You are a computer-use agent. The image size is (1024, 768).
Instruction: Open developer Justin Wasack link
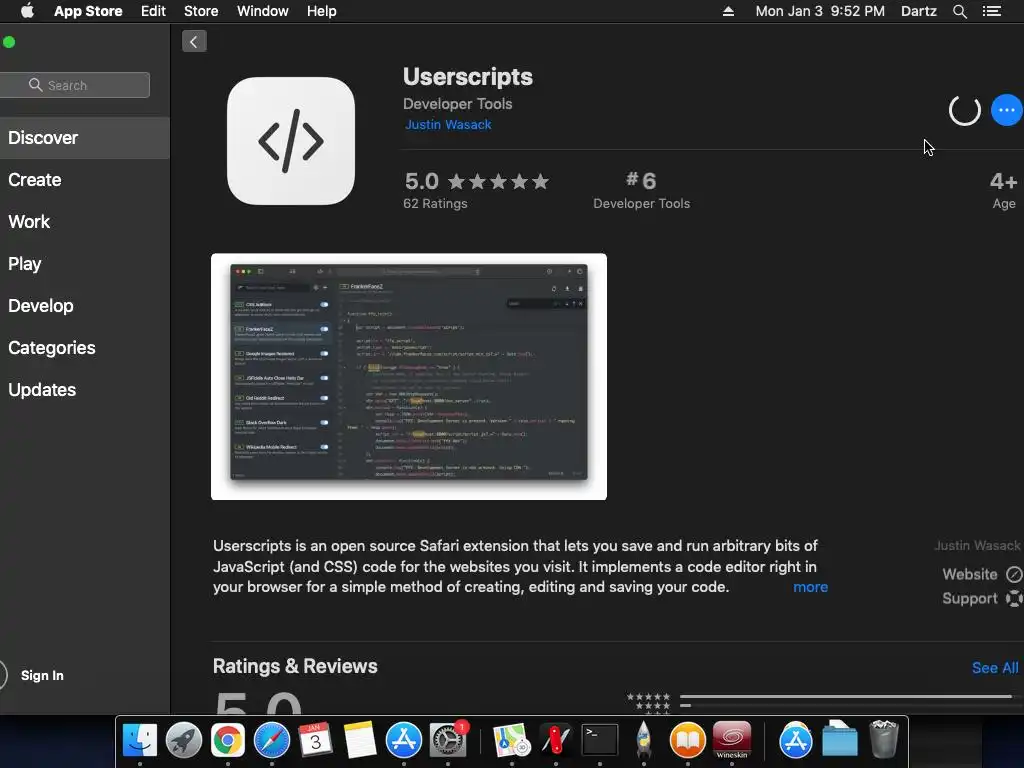[x=448, y=125]
